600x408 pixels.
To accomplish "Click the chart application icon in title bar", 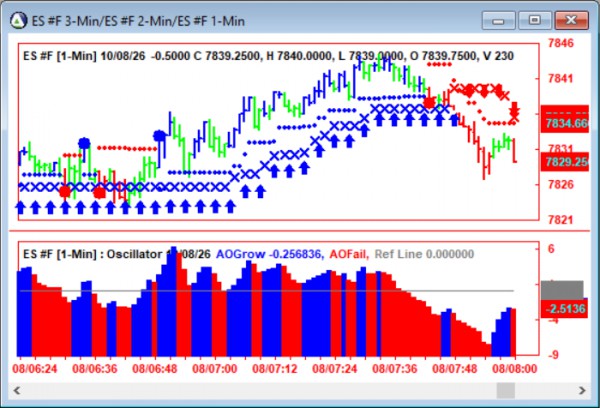I will pos(18,20).
